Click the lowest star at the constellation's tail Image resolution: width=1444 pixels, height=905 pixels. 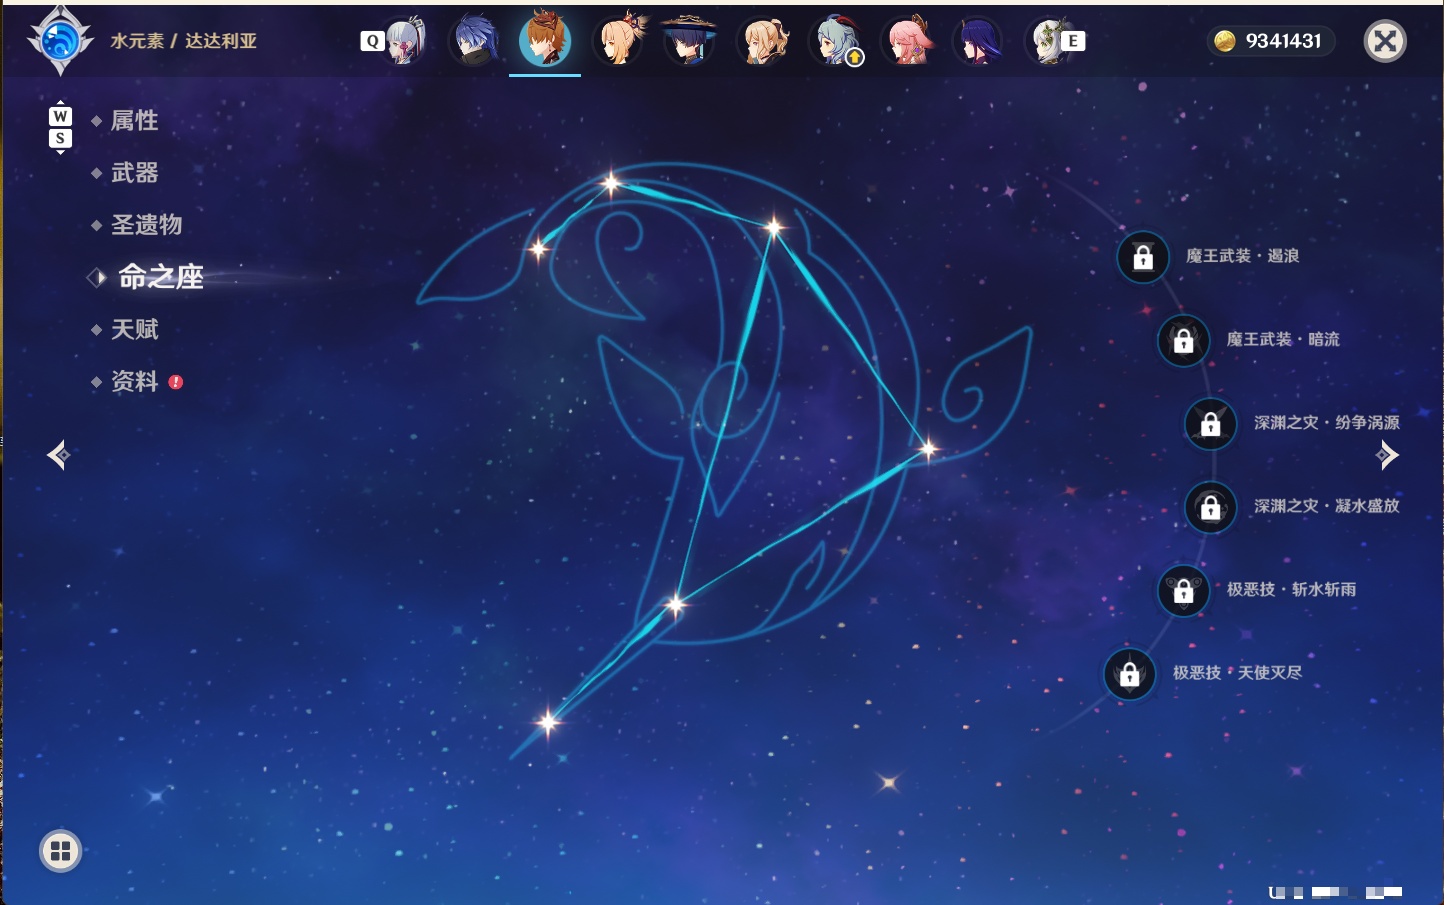[x=548, y=721]
